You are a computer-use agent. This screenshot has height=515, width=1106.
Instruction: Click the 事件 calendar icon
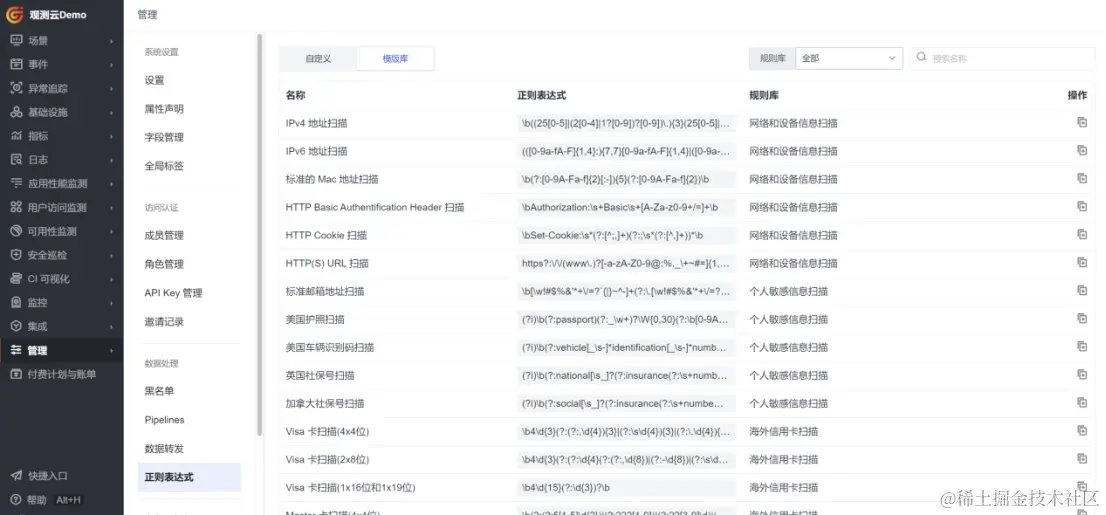pos(17,64)
